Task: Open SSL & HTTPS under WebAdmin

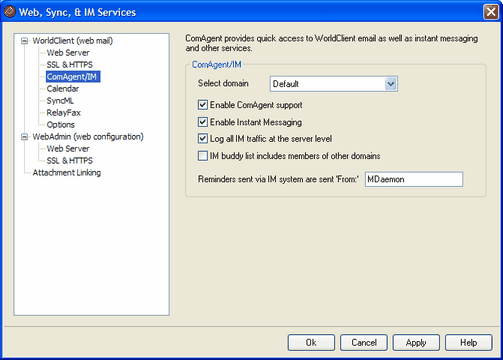Action: coord(69,161)
